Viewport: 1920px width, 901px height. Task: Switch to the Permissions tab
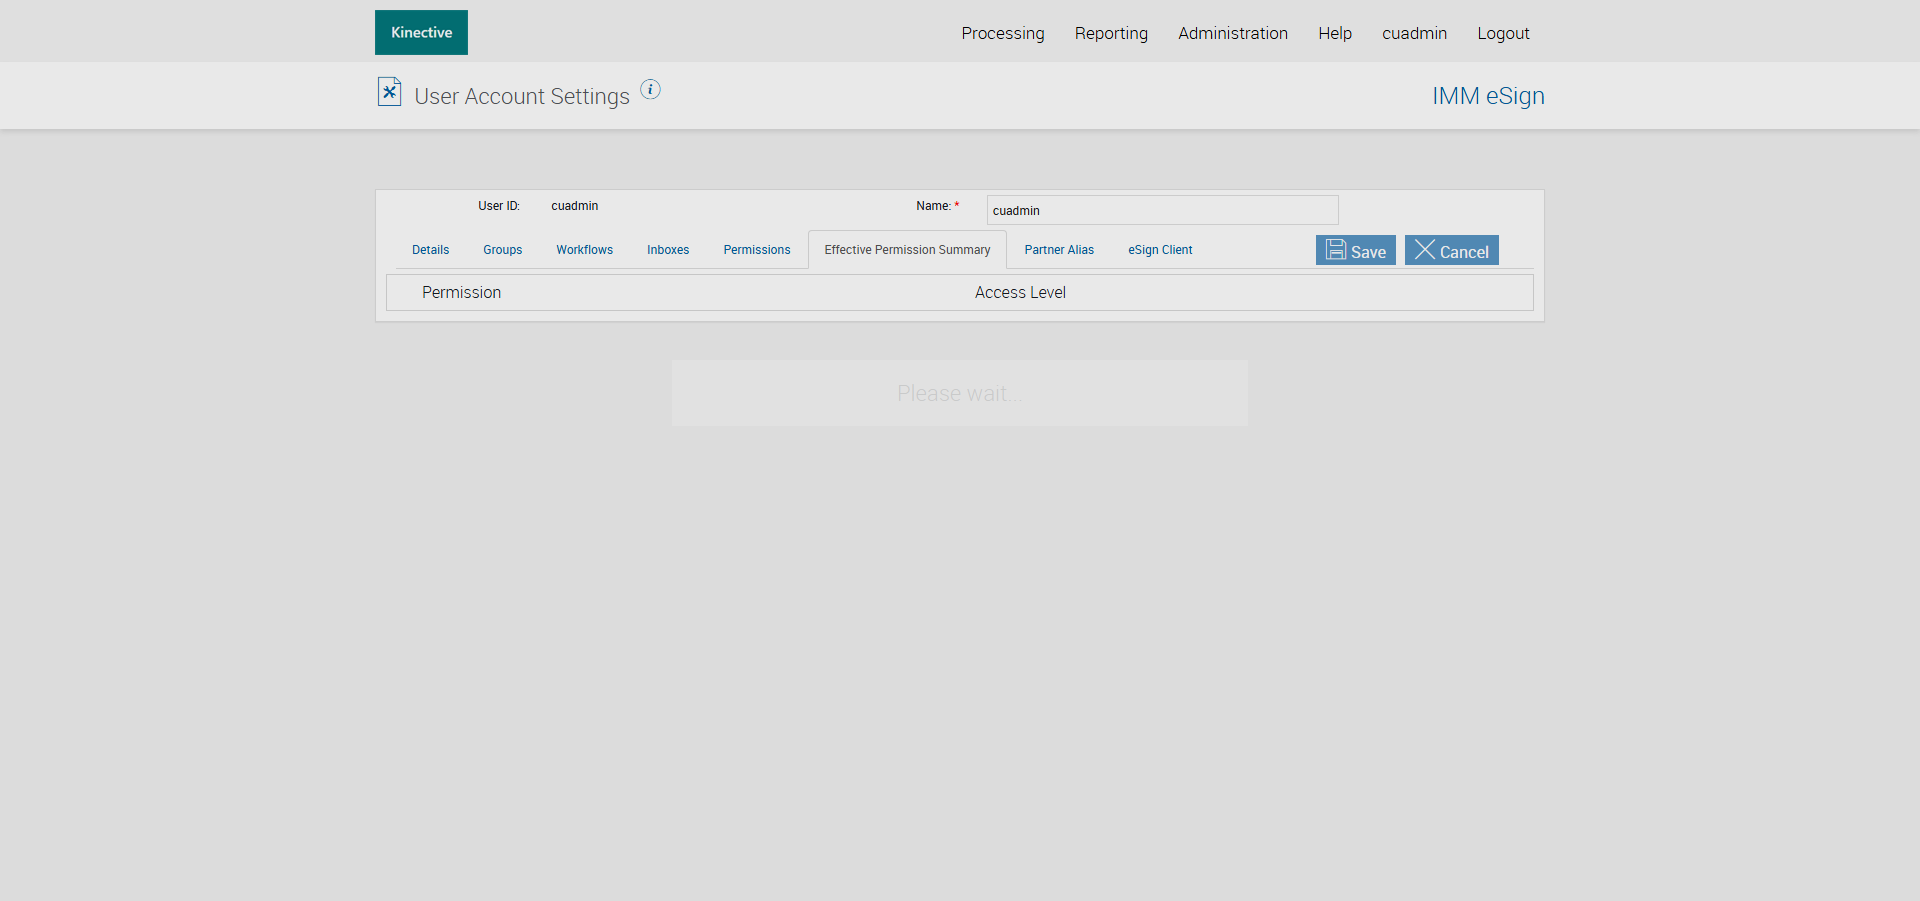click(757, 250)
